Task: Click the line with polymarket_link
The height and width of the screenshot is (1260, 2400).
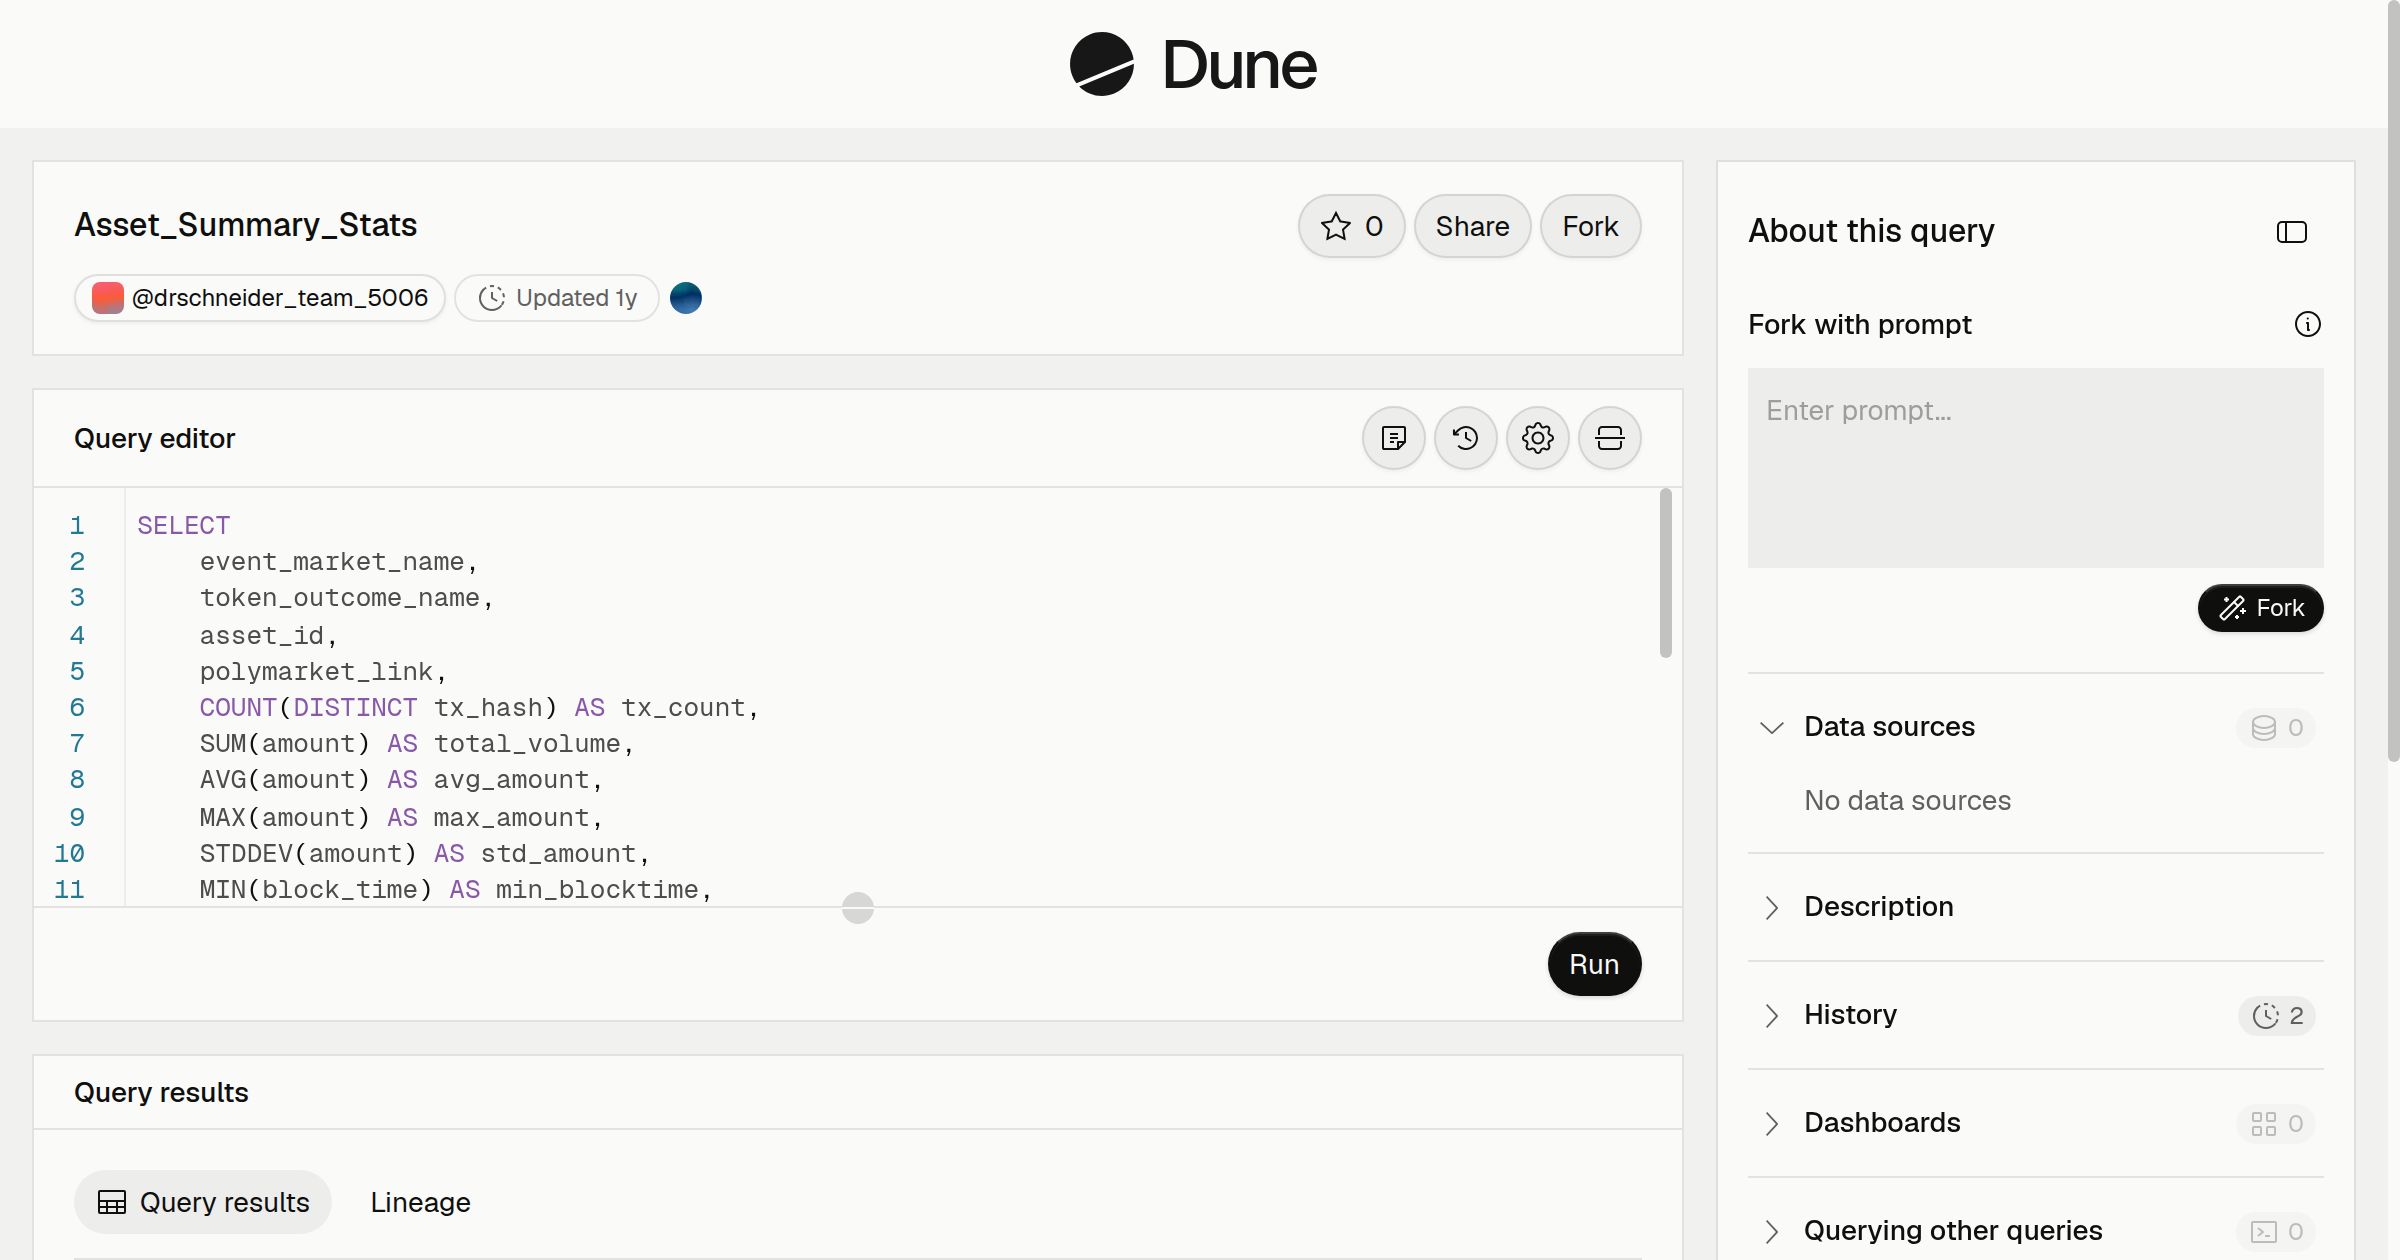Action: 323,671
